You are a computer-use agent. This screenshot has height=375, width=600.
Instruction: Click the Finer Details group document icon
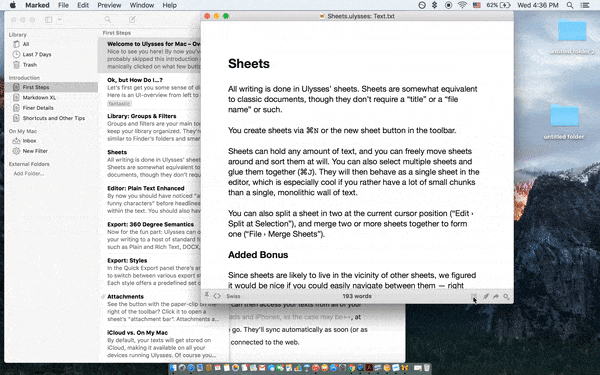click(16, 108)
